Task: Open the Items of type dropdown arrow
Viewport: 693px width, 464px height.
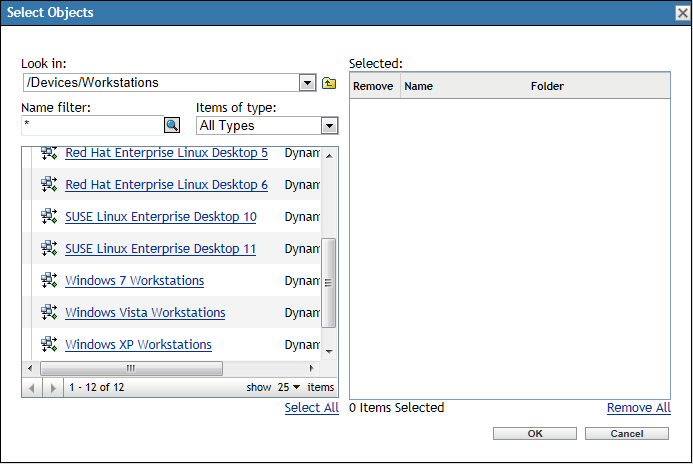Action: pyautogui.click(x=329, y=126)
